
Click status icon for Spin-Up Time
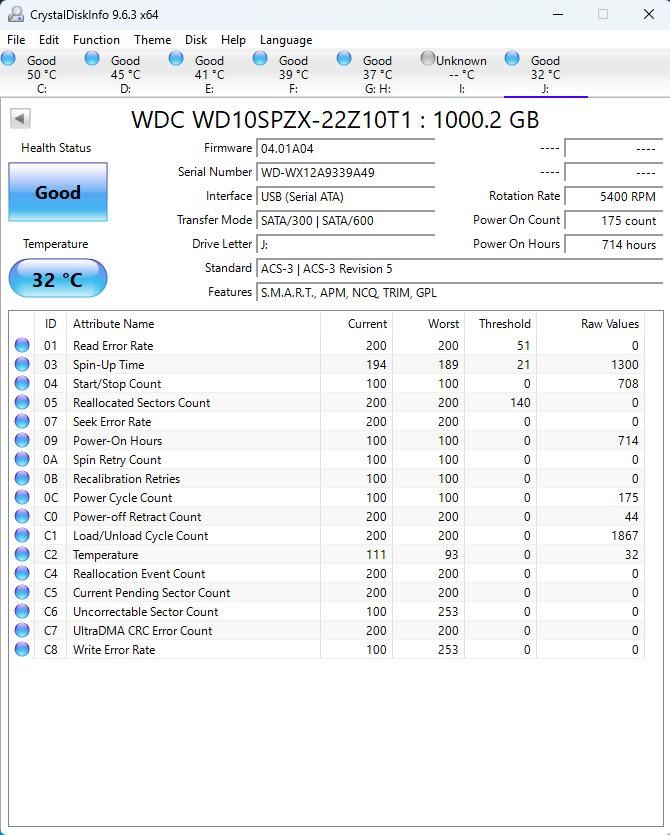pos(22,364)
